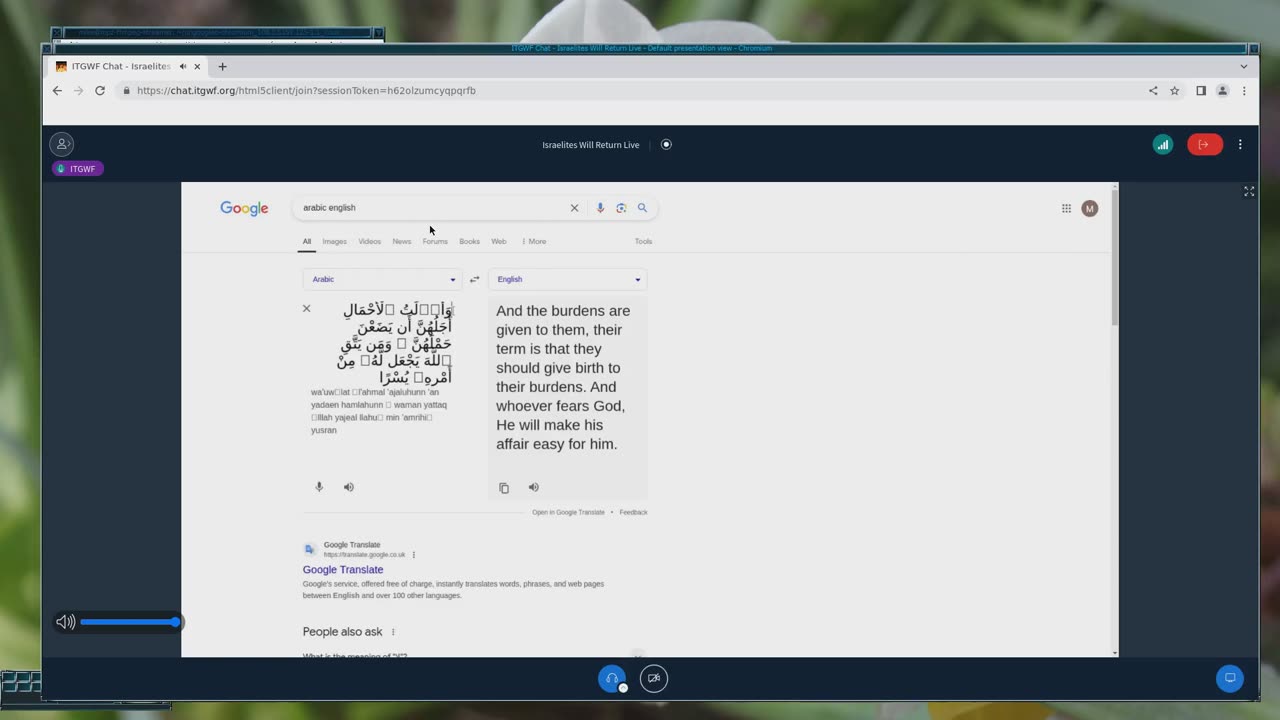This screenshot has height=720, width=1280.
Task: Swap the translation languages
Action: pyautogui.click(x=475, y=279)
